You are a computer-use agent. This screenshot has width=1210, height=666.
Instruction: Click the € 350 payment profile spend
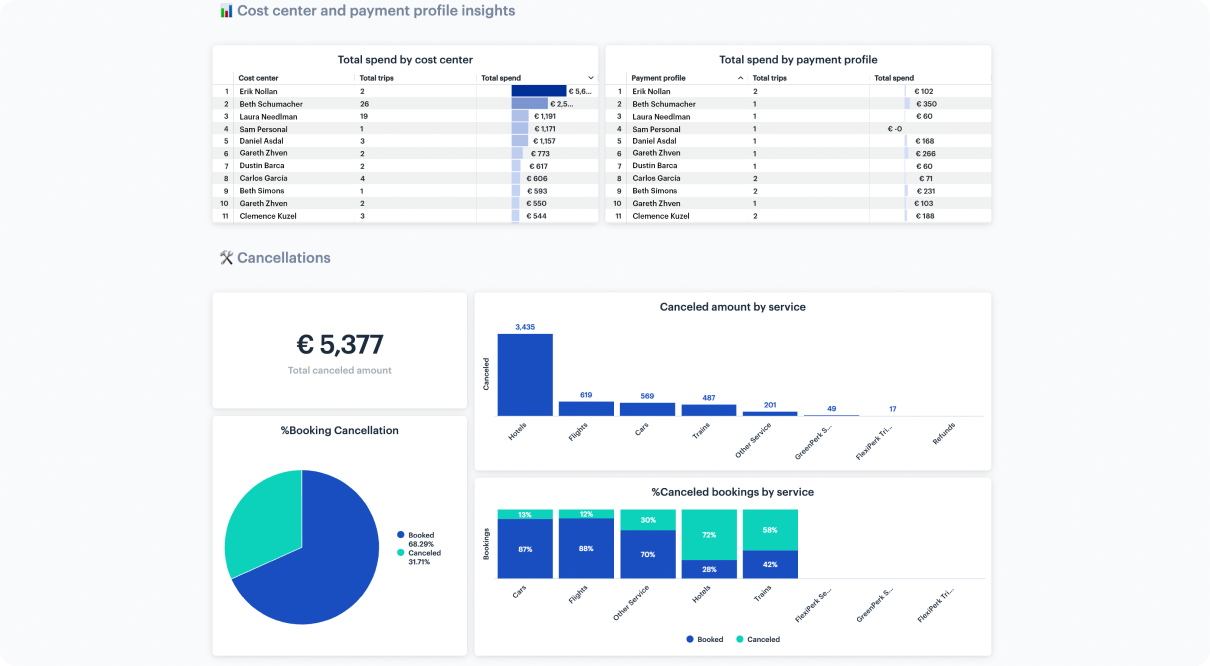[x=925, y=104]
